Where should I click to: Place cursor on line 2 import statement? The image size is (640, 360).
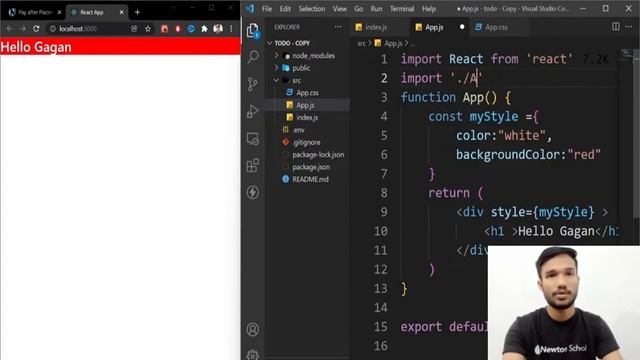coord(441,78)
